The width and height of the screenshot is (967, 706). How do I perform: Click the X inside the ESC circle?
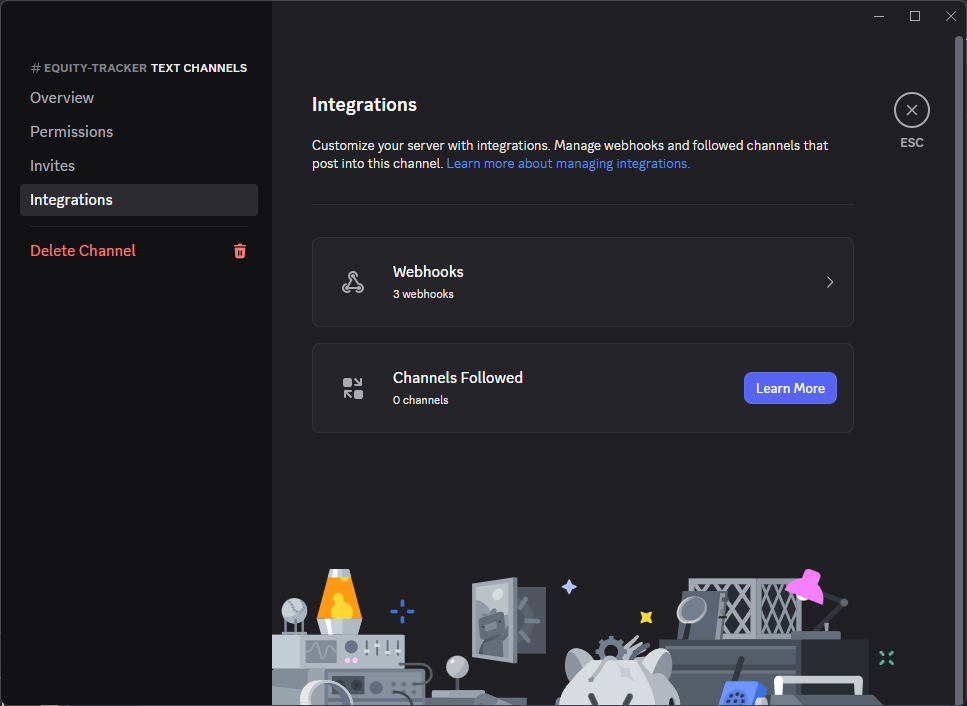pyautogui.click(x=911, y=110)
